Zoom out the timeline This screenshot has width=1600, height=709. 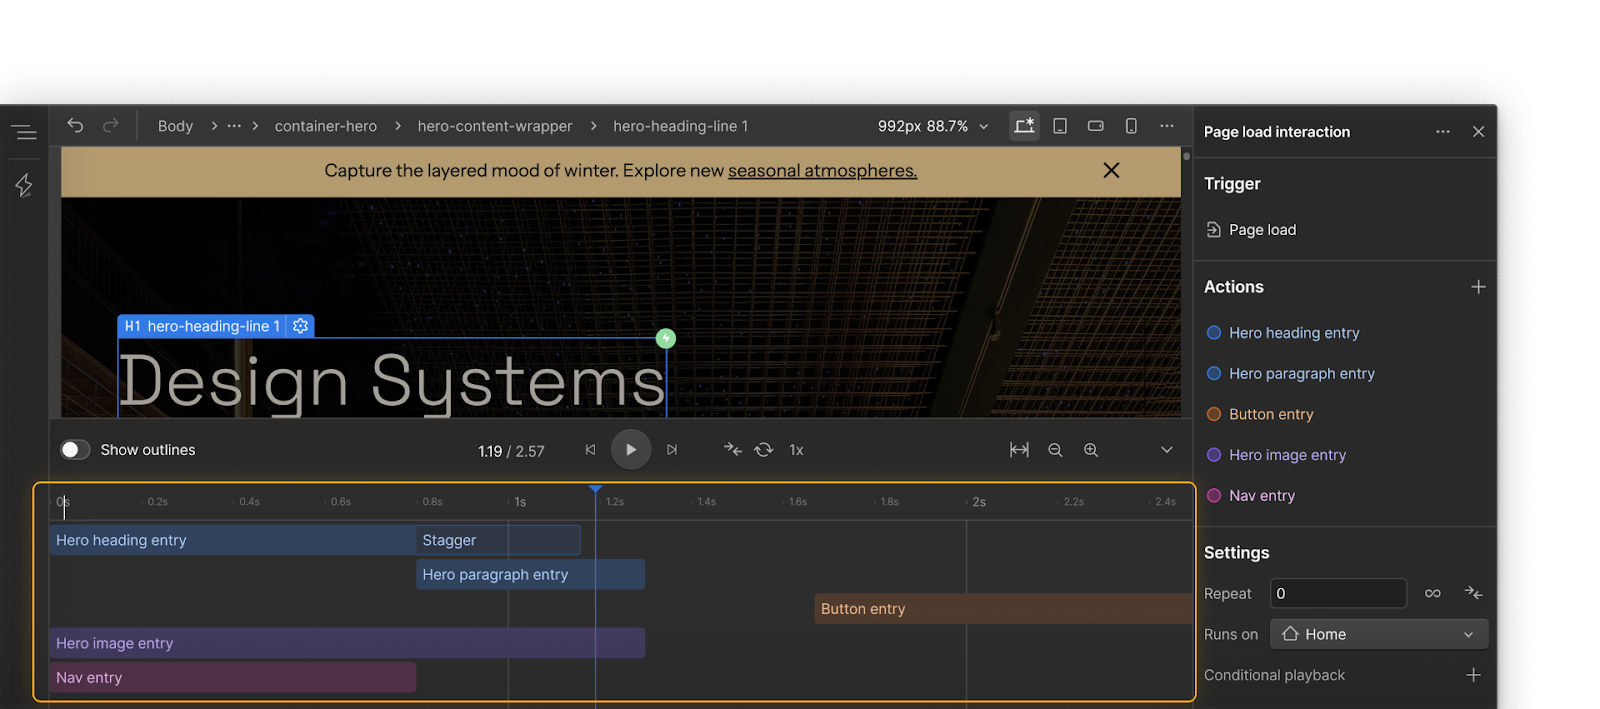1055,450
